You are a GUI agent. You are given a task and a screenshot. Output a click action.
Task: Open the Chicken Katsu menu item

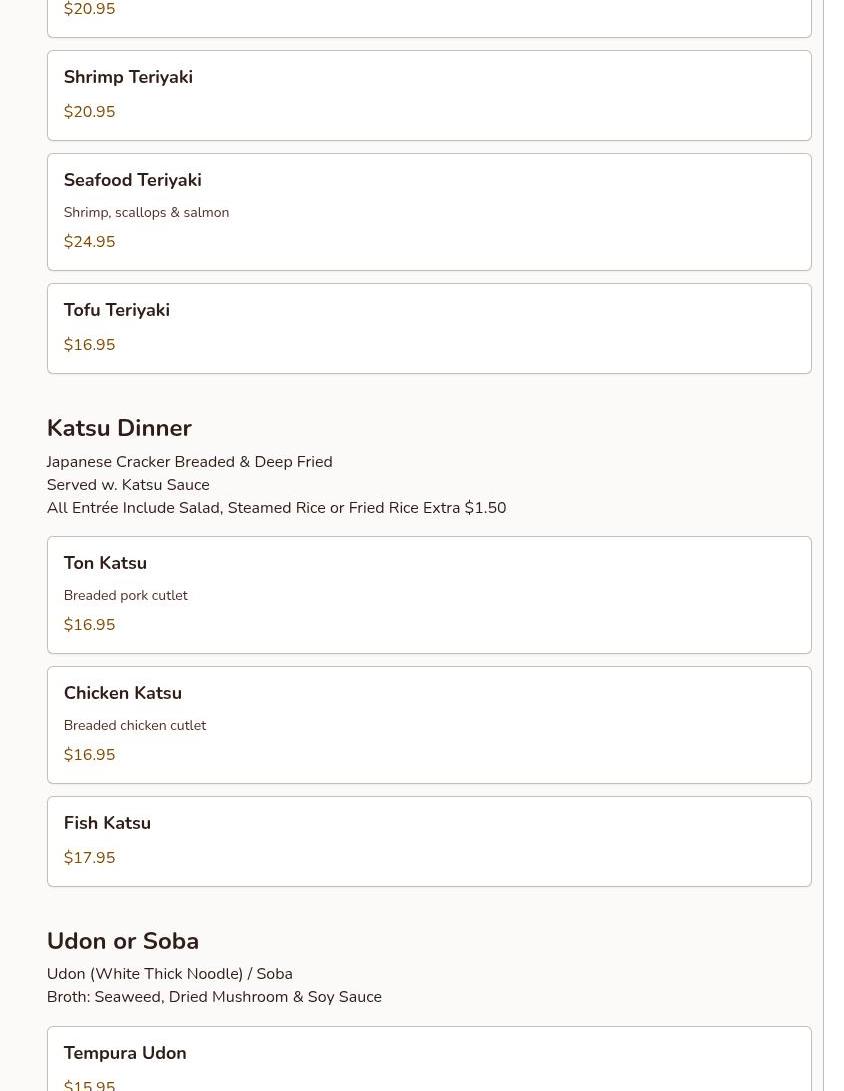(122, 693)
